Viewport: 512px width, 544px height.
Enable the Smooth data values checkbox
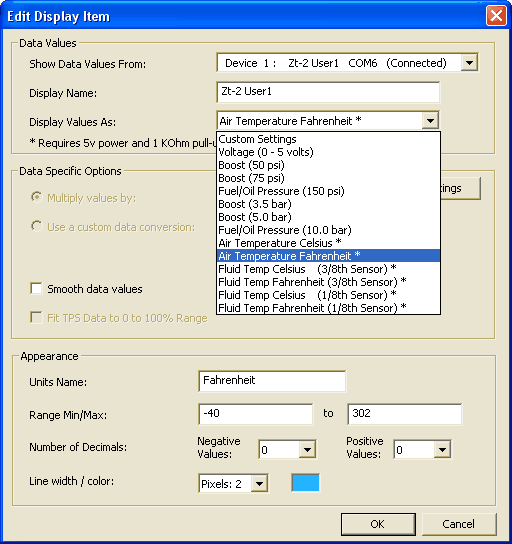click(36, 288)
